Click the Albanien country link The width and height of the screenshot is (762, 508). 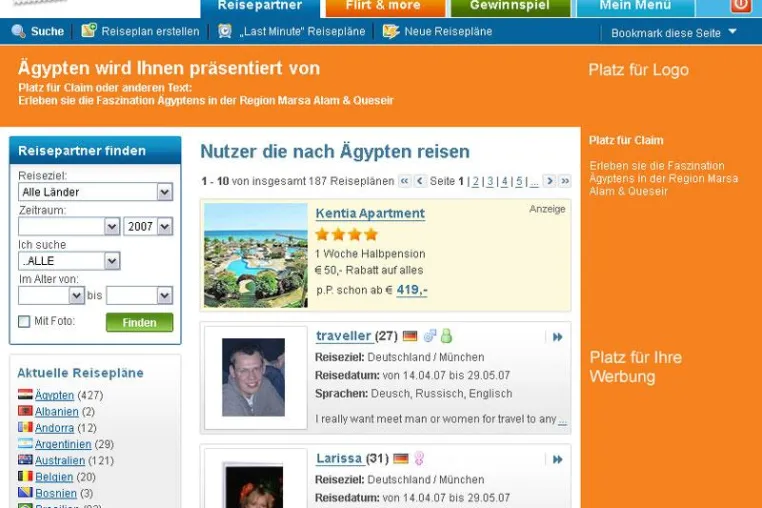(x=56, y=412)
